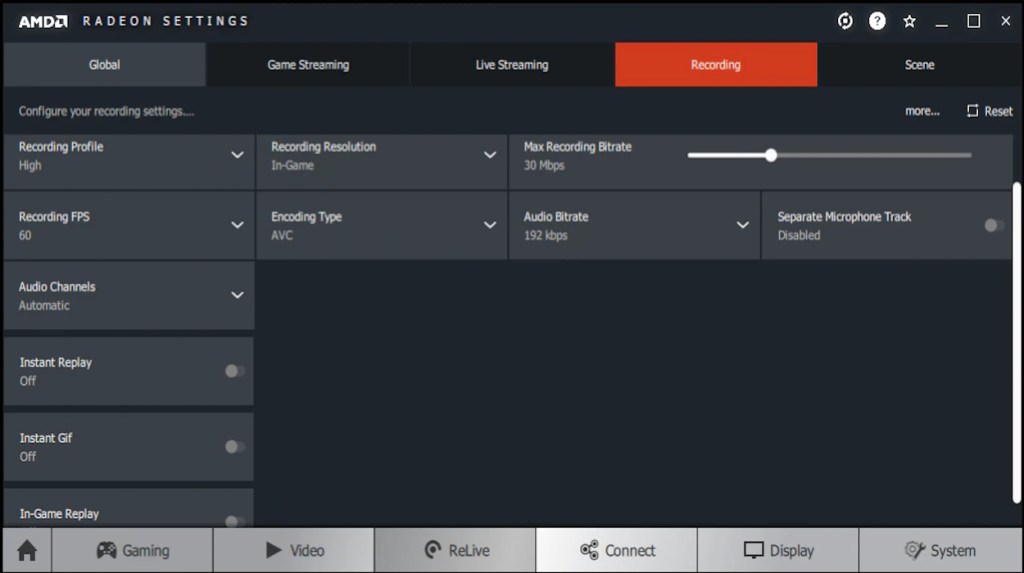Image resolution: width=1024 pixels, height=573 pixels.
Task: Open the Display section label
Action: [x=792, y=551]
